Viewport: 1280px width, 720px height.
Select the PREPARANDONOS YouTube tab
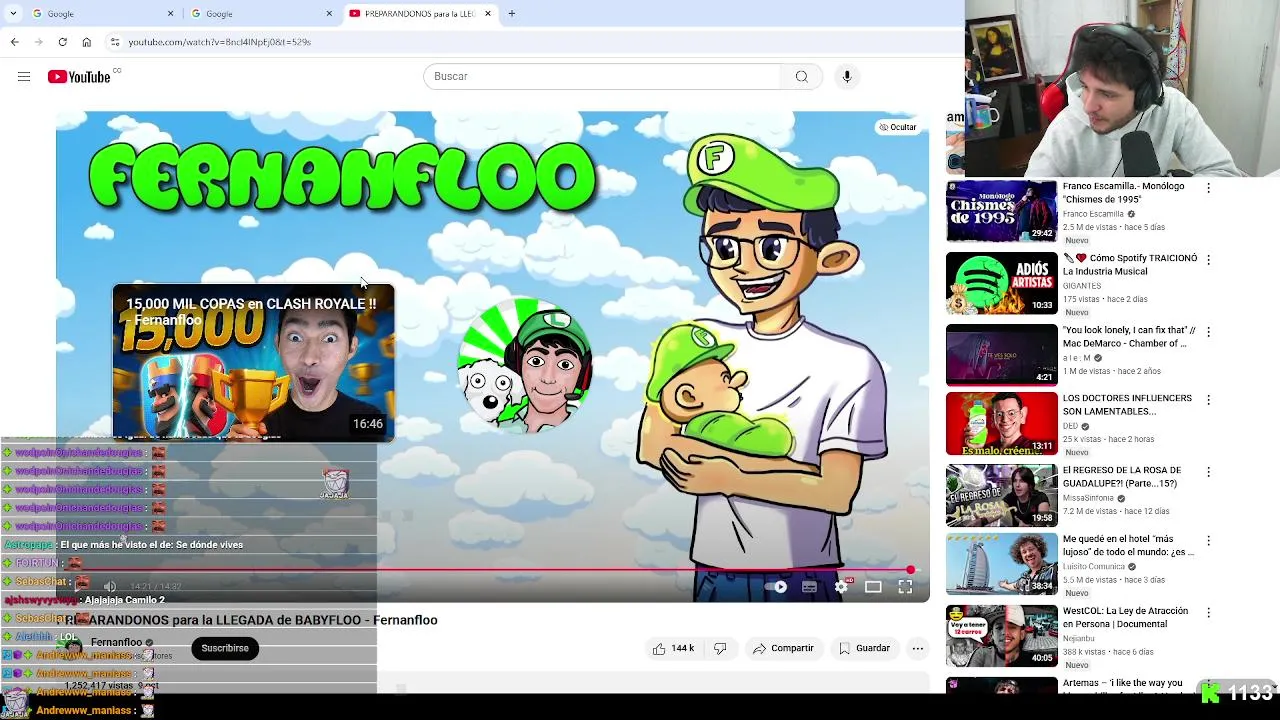(420, 14)
